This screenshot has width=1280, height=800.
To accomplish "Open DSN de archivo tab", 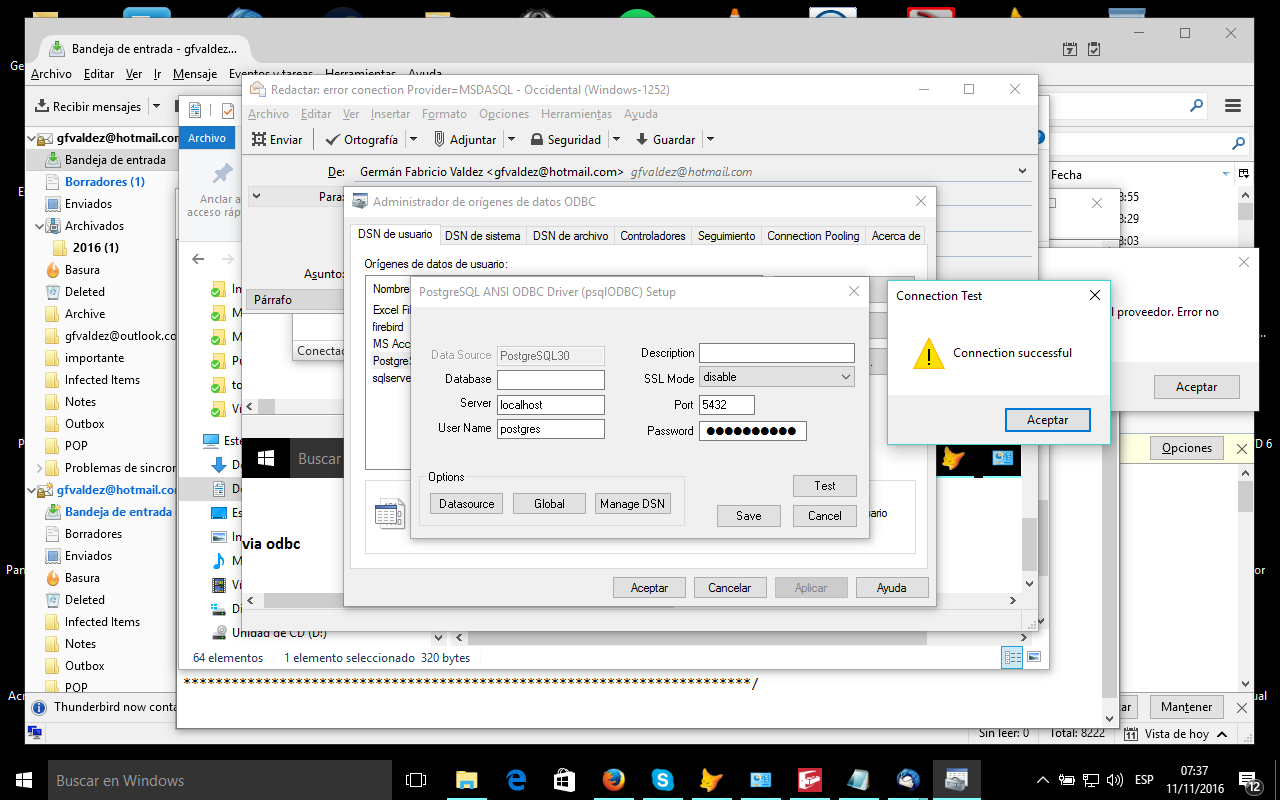I will click(570, 236).
